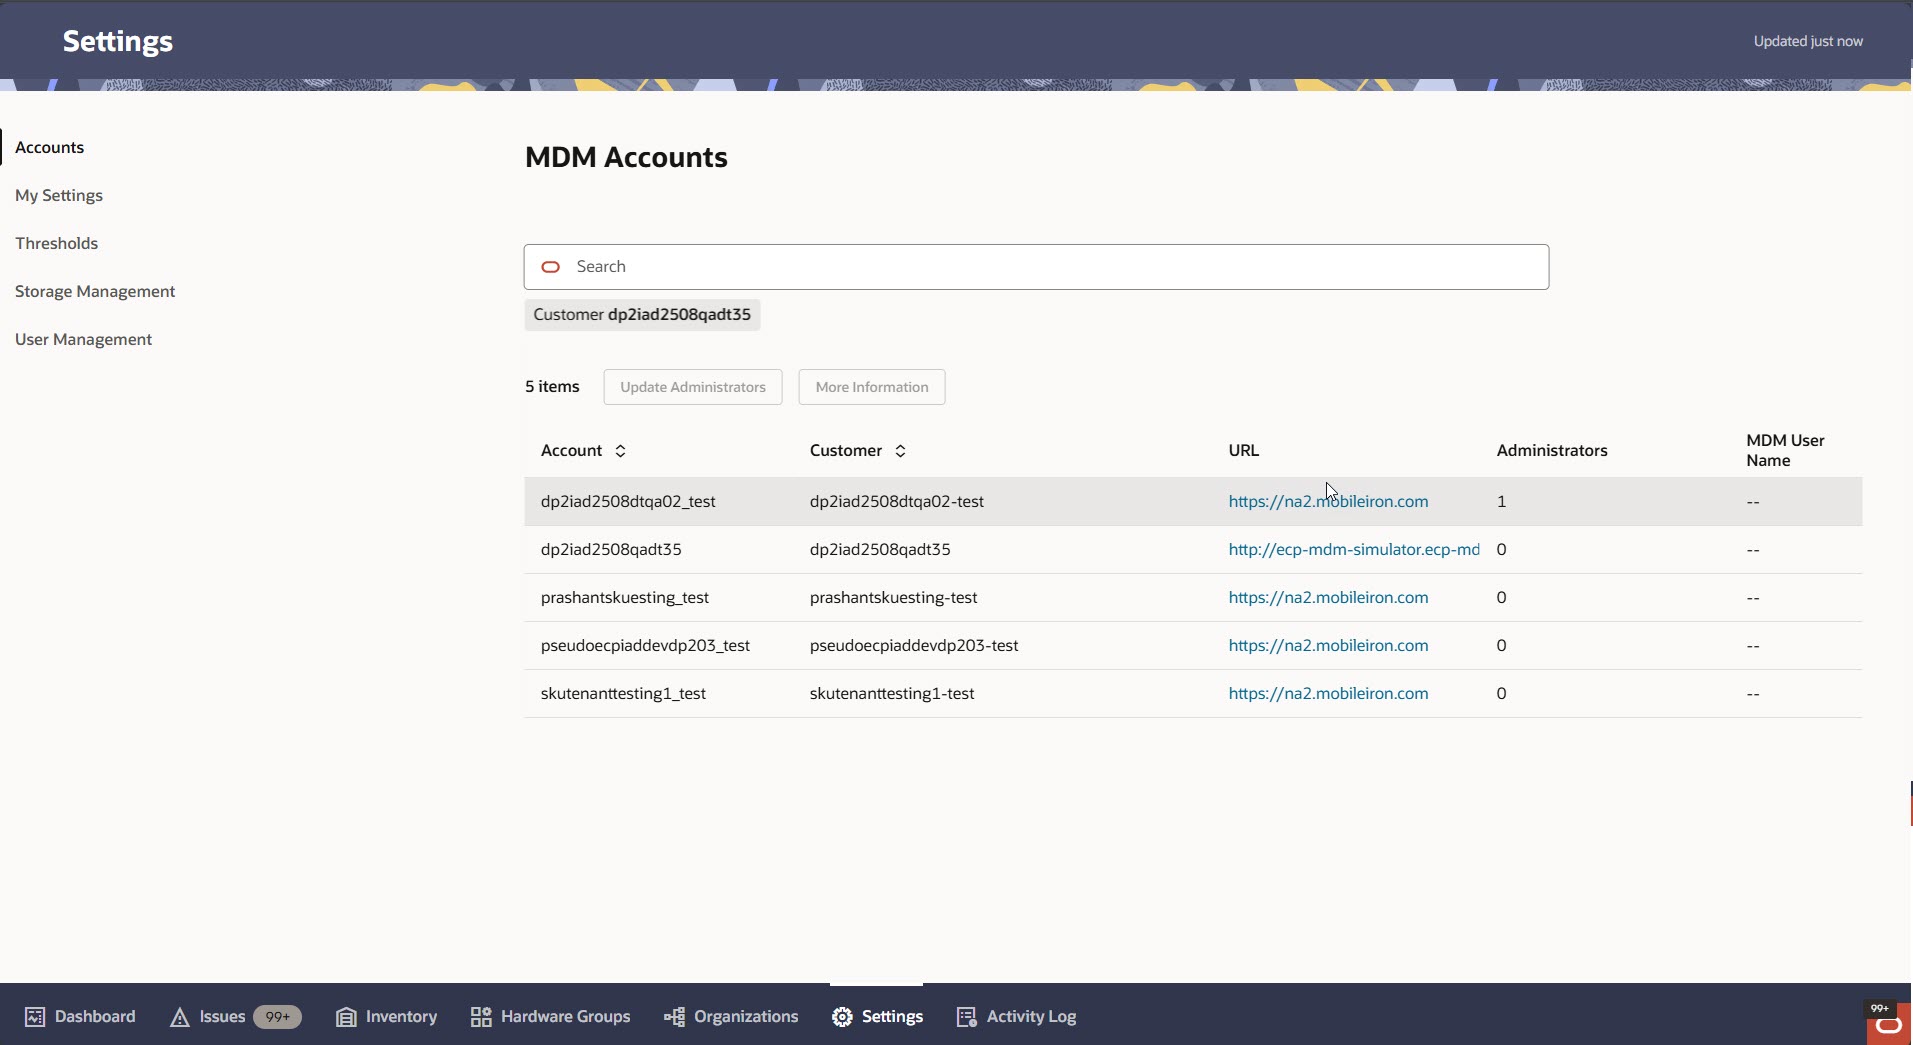Open User Management settings
1913x1045 pixels.
[x=83, y=339]
